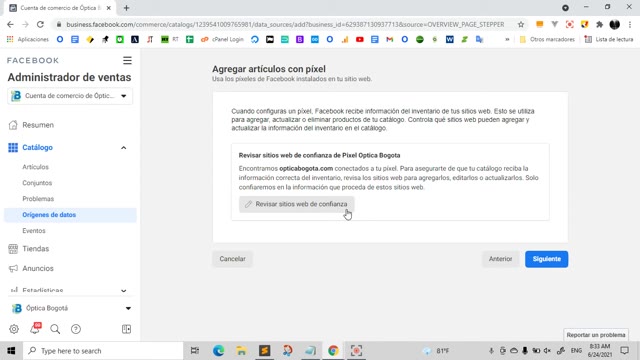This screenshot has width=640, height=360.
Task: Click the volume muted tray icon
Action: tap(547, 351)
